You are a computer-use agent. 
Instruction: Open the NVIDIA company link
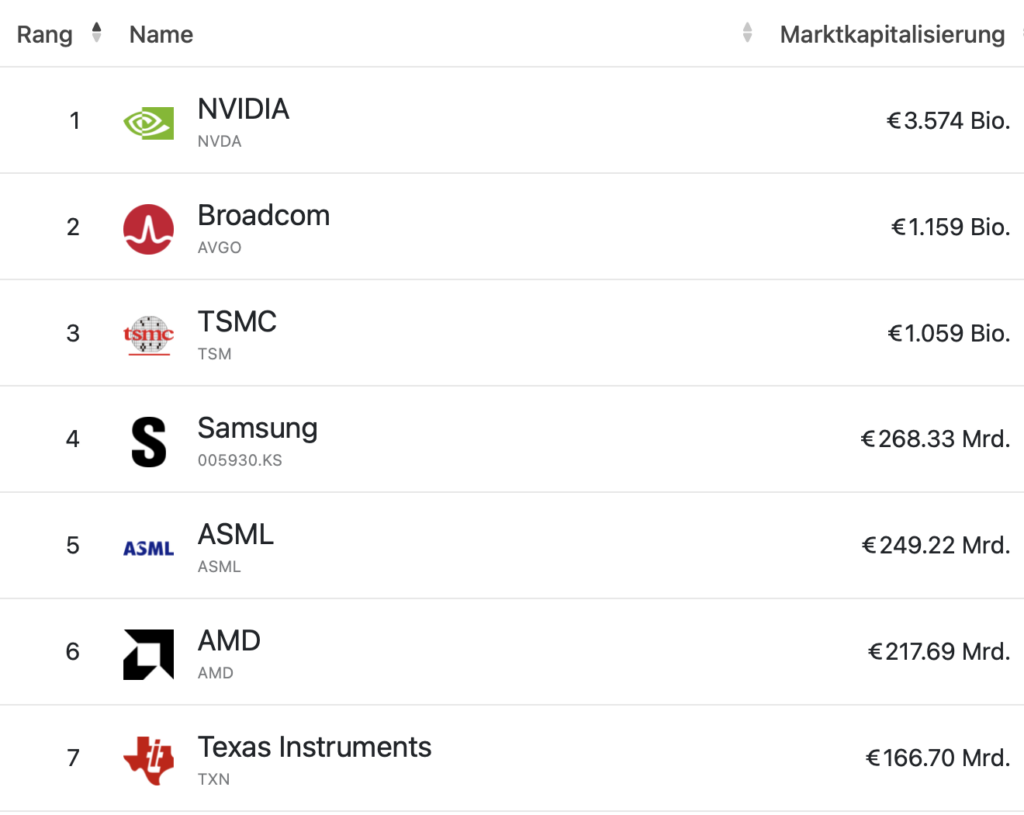coord(243,109)
